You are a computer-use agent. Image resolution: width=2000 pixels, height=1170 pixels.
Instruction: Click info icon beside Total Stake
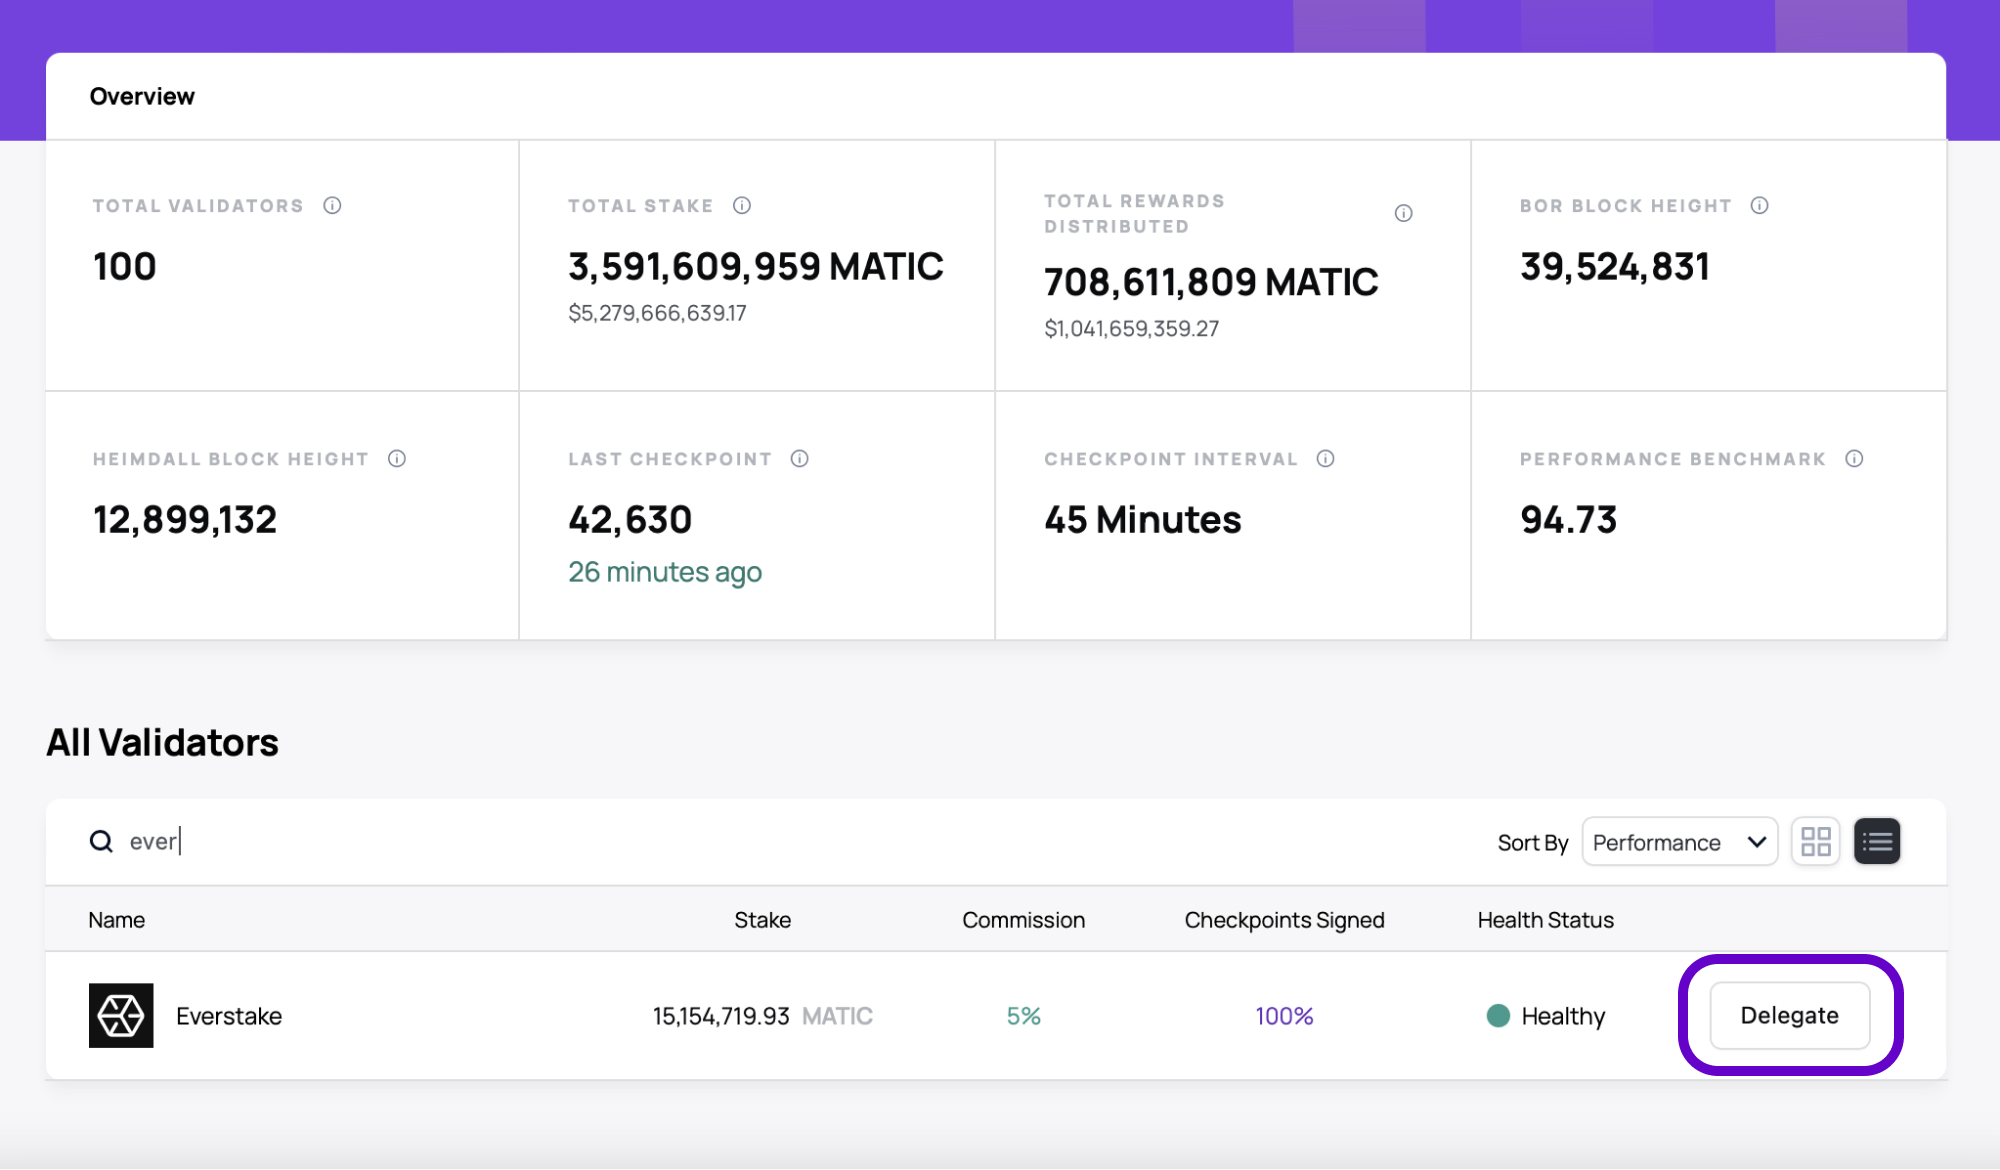(742, 205)
